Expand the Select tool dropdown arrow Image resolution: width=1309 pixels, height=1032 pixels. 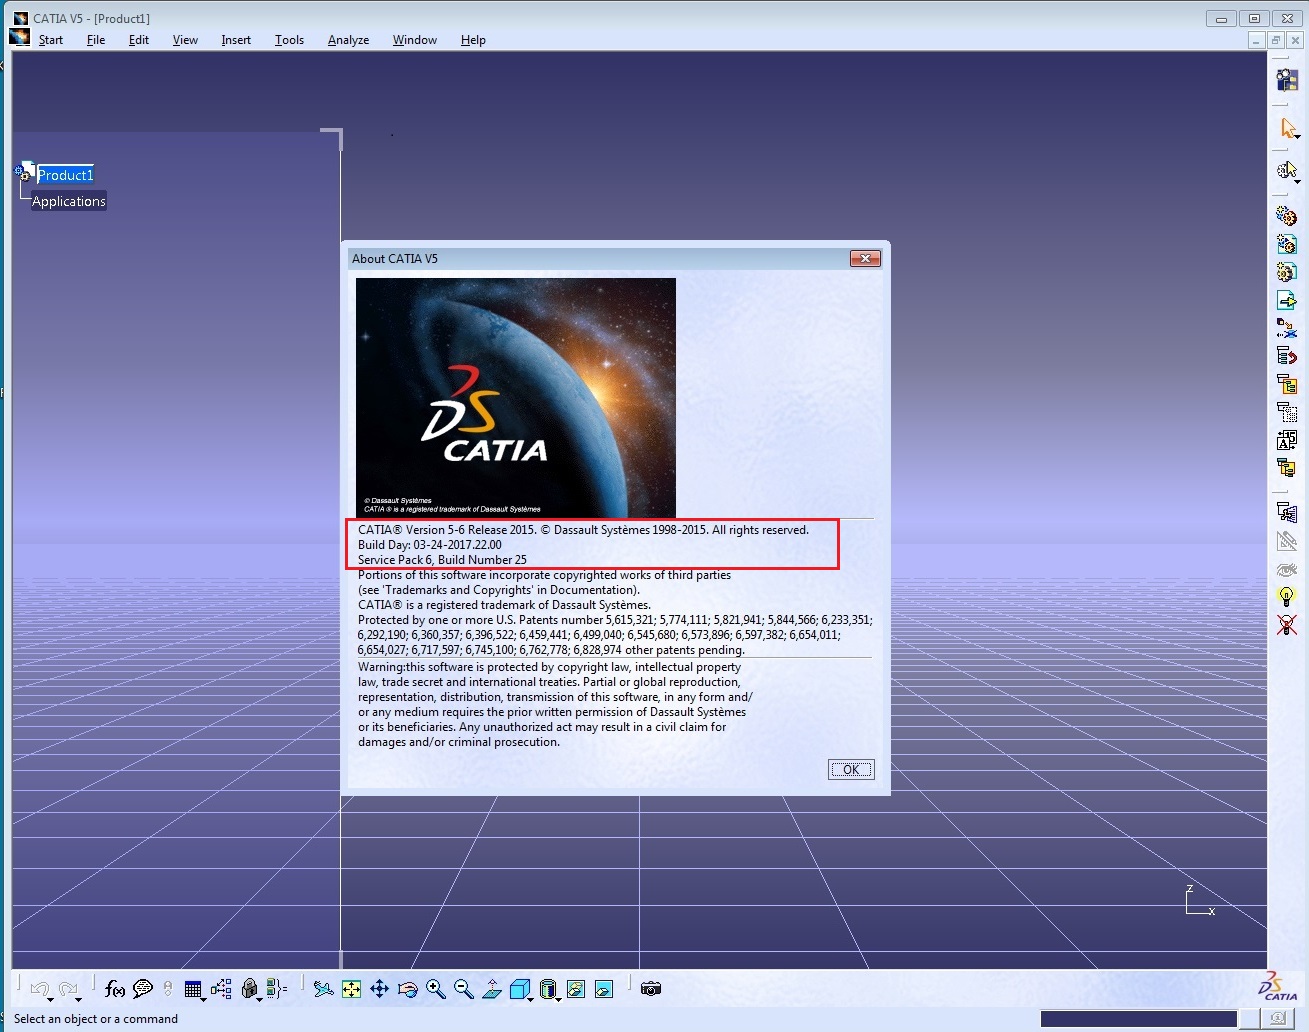[x=1297, y=136]
